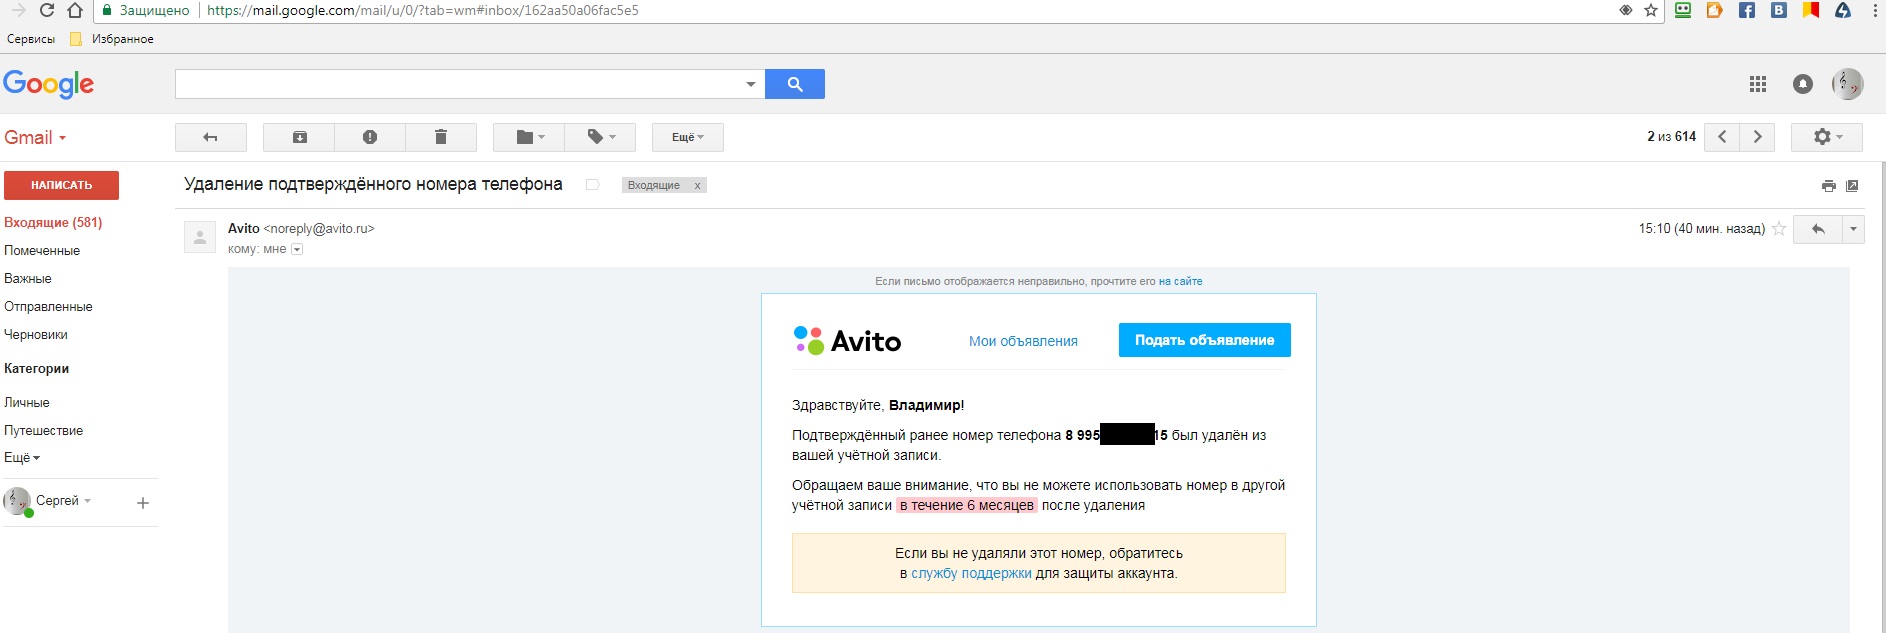Archive this email
Screen dimensions: 1886x633
click(x=299, y=137)
